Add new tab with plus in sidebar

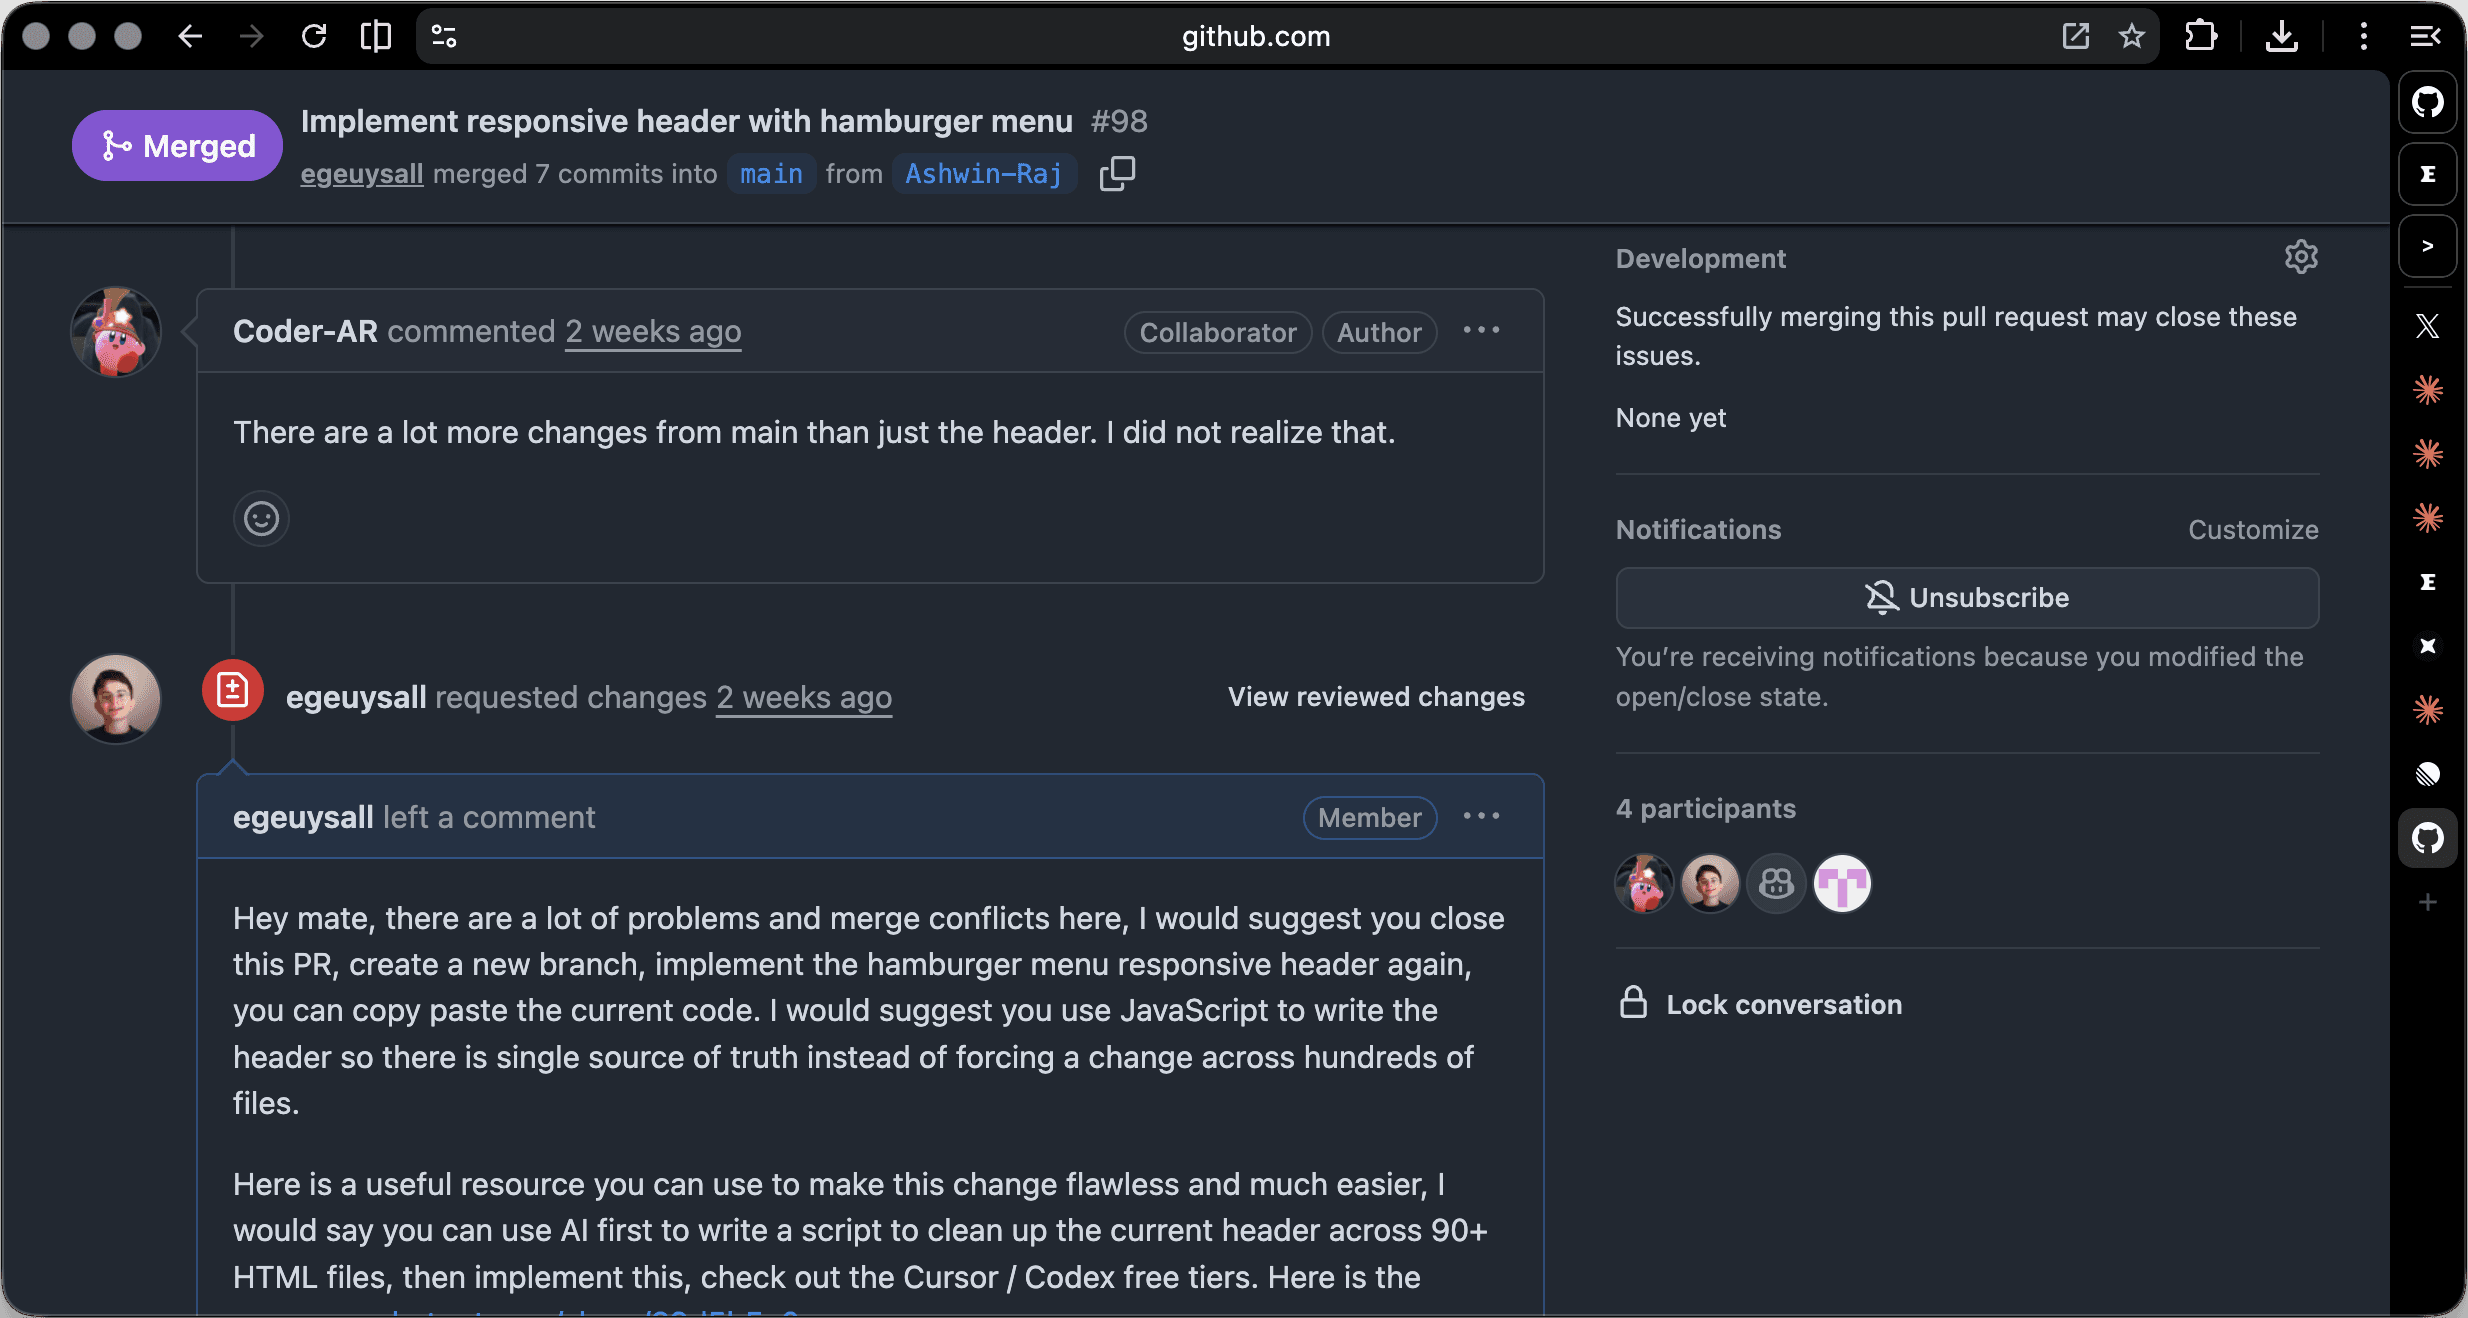coord(2428,902)
